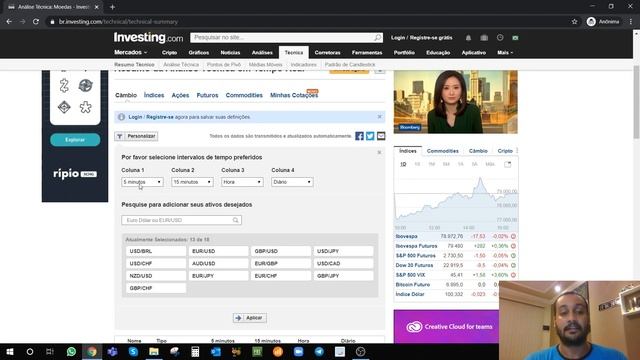Open Calculator from the taskbar
Viewport: 640px width, 360px height.
[195, 351]
